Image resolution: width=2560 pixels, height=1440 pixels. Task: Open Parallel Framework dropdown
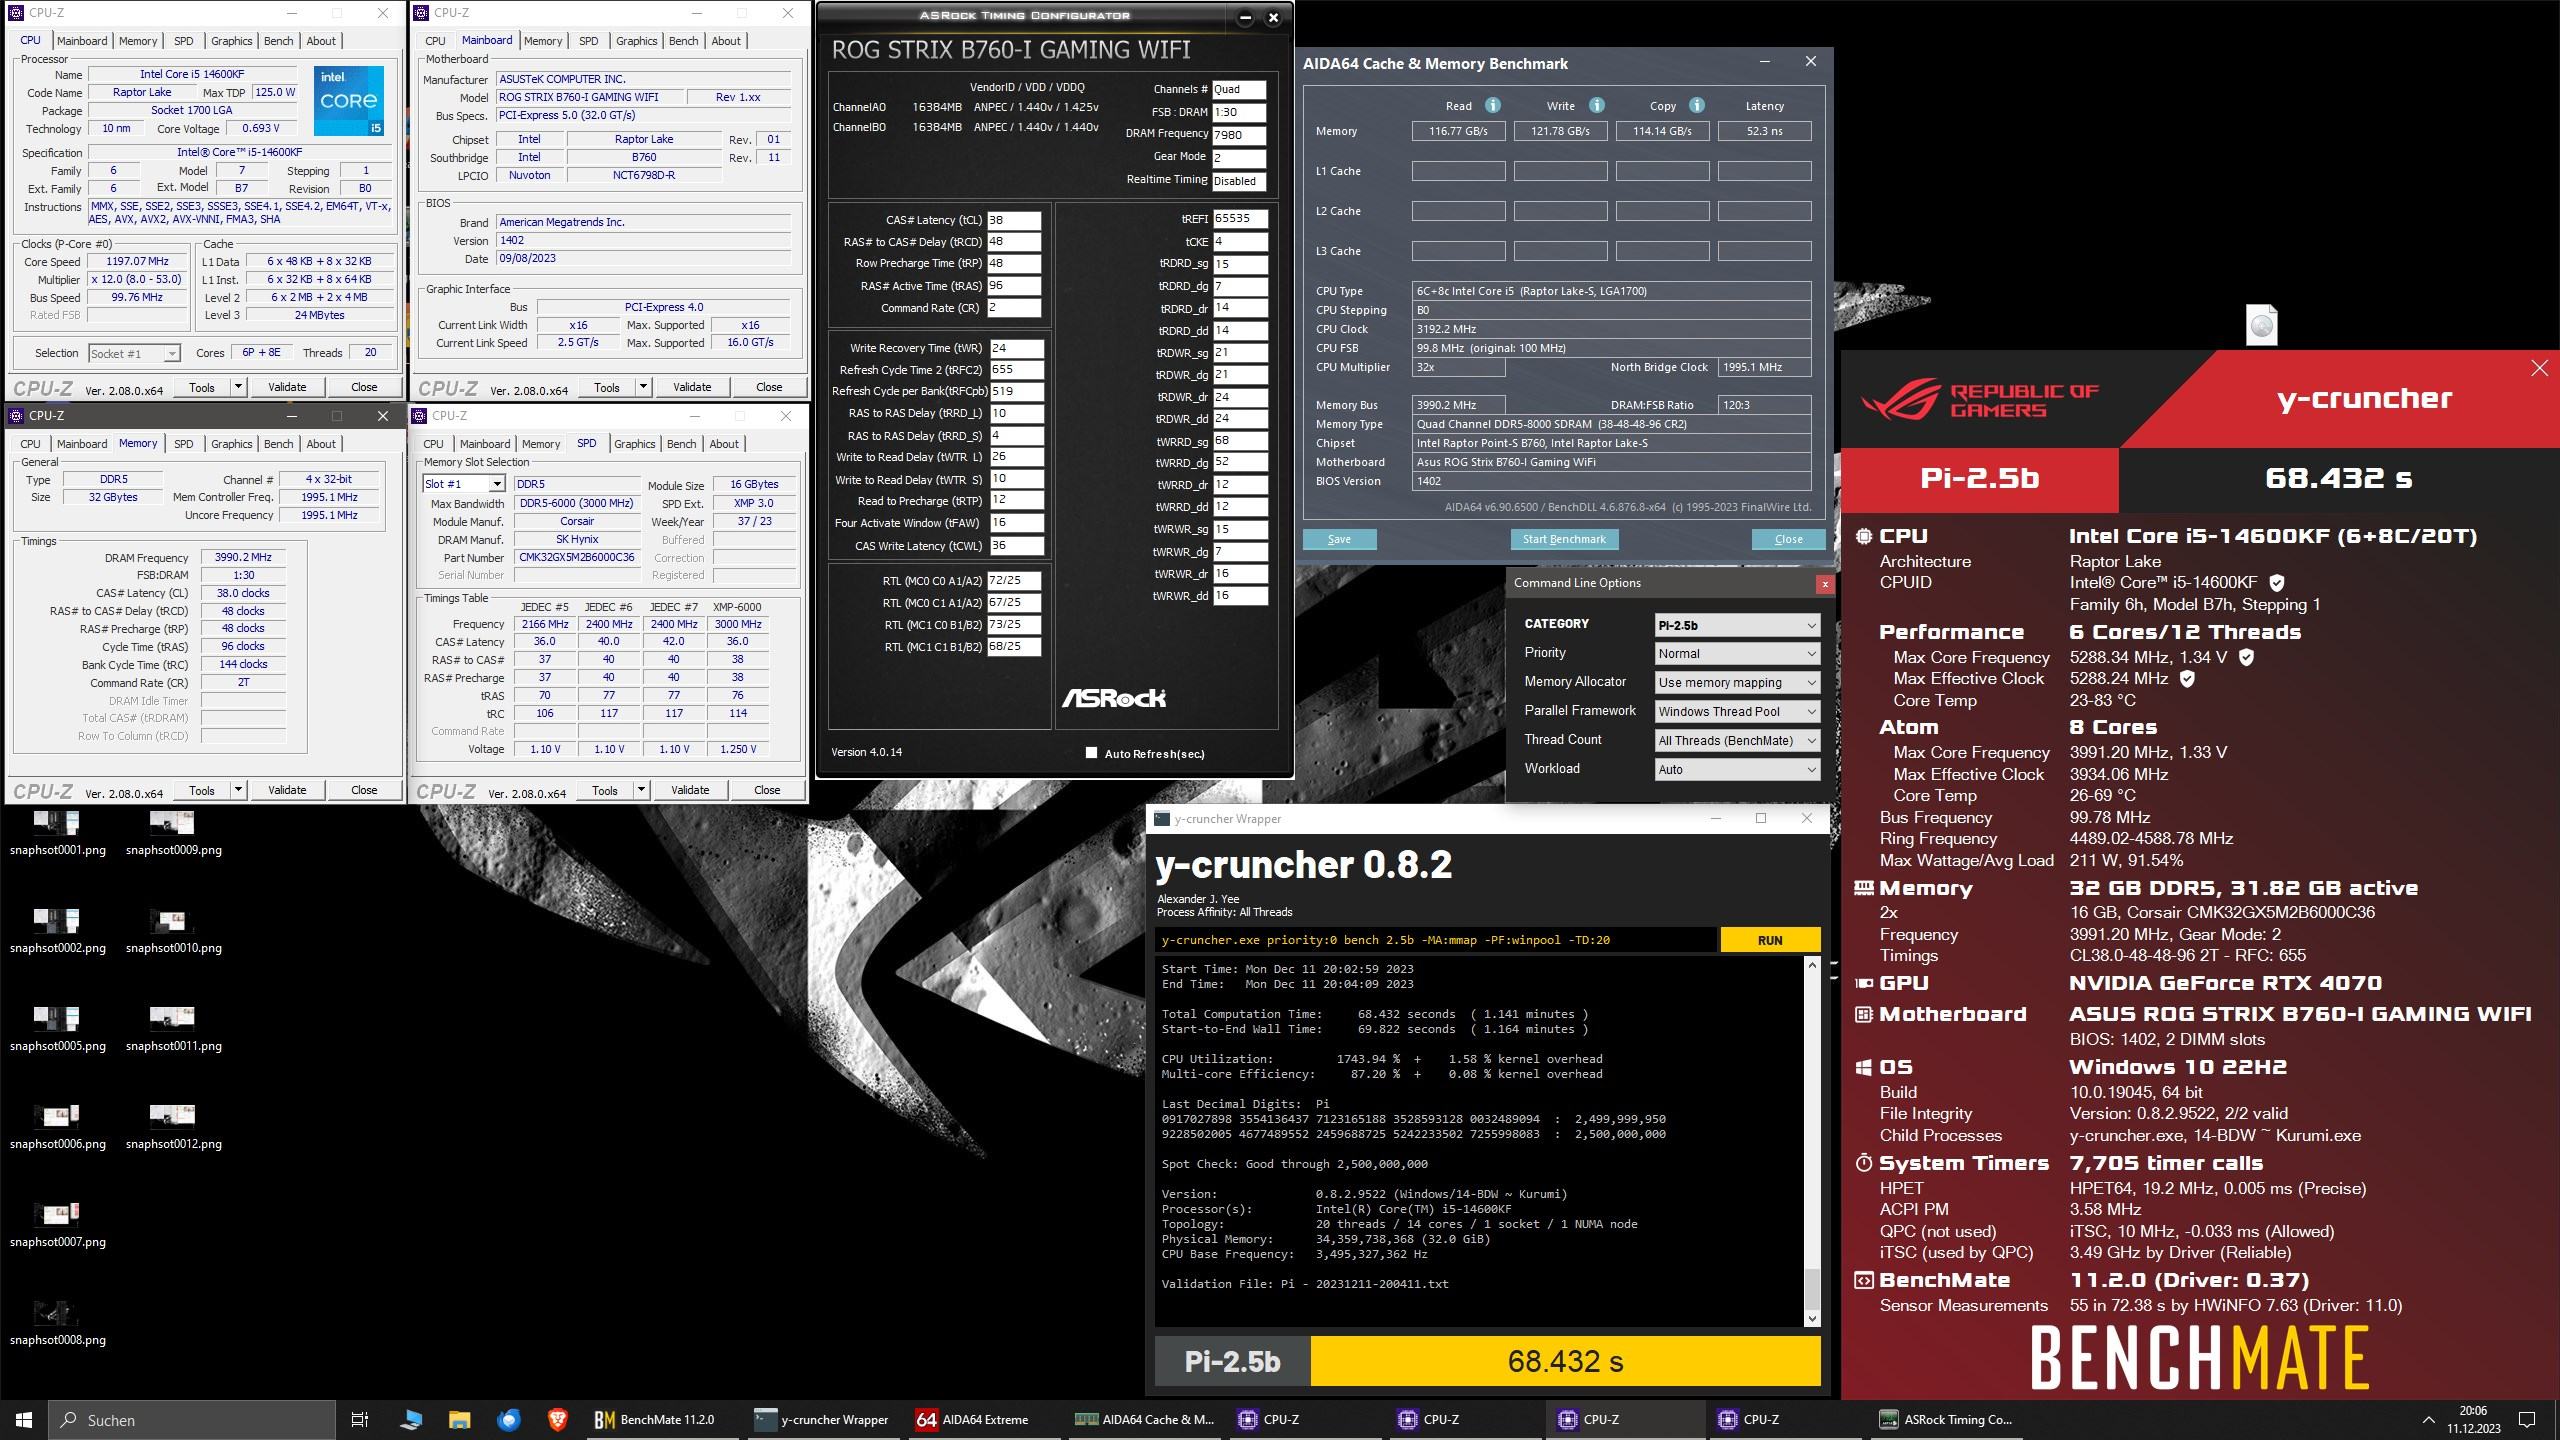(1737, 711)
